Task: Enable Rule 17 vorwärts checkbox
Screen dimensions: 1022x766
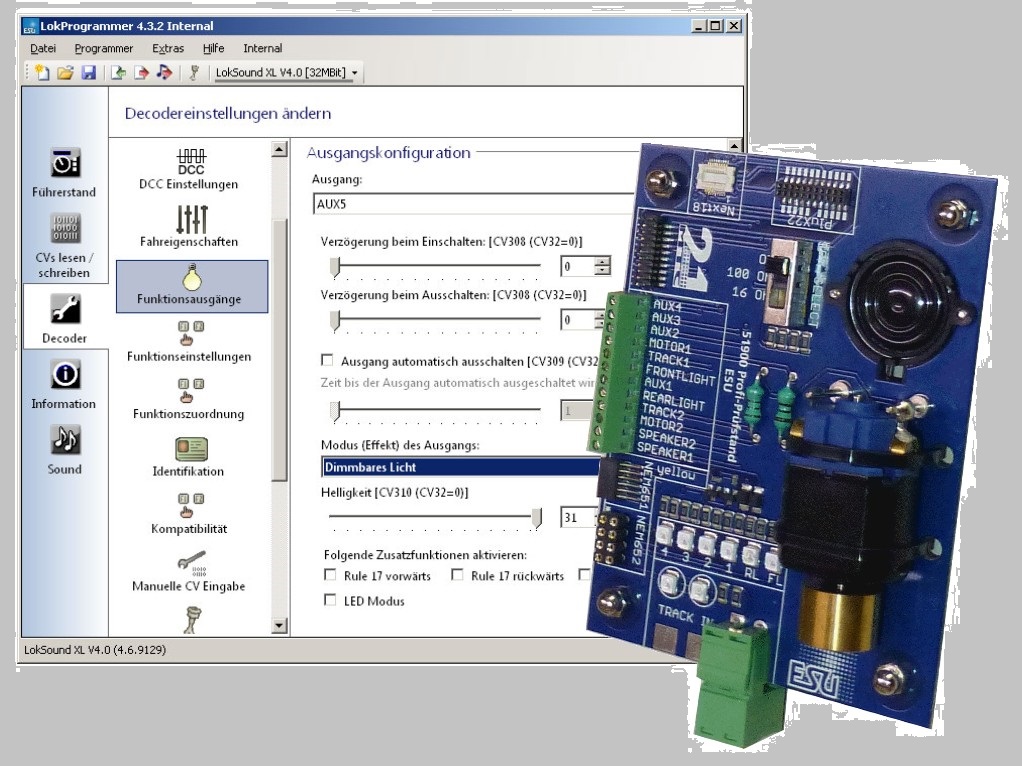Action: (330, 575)
